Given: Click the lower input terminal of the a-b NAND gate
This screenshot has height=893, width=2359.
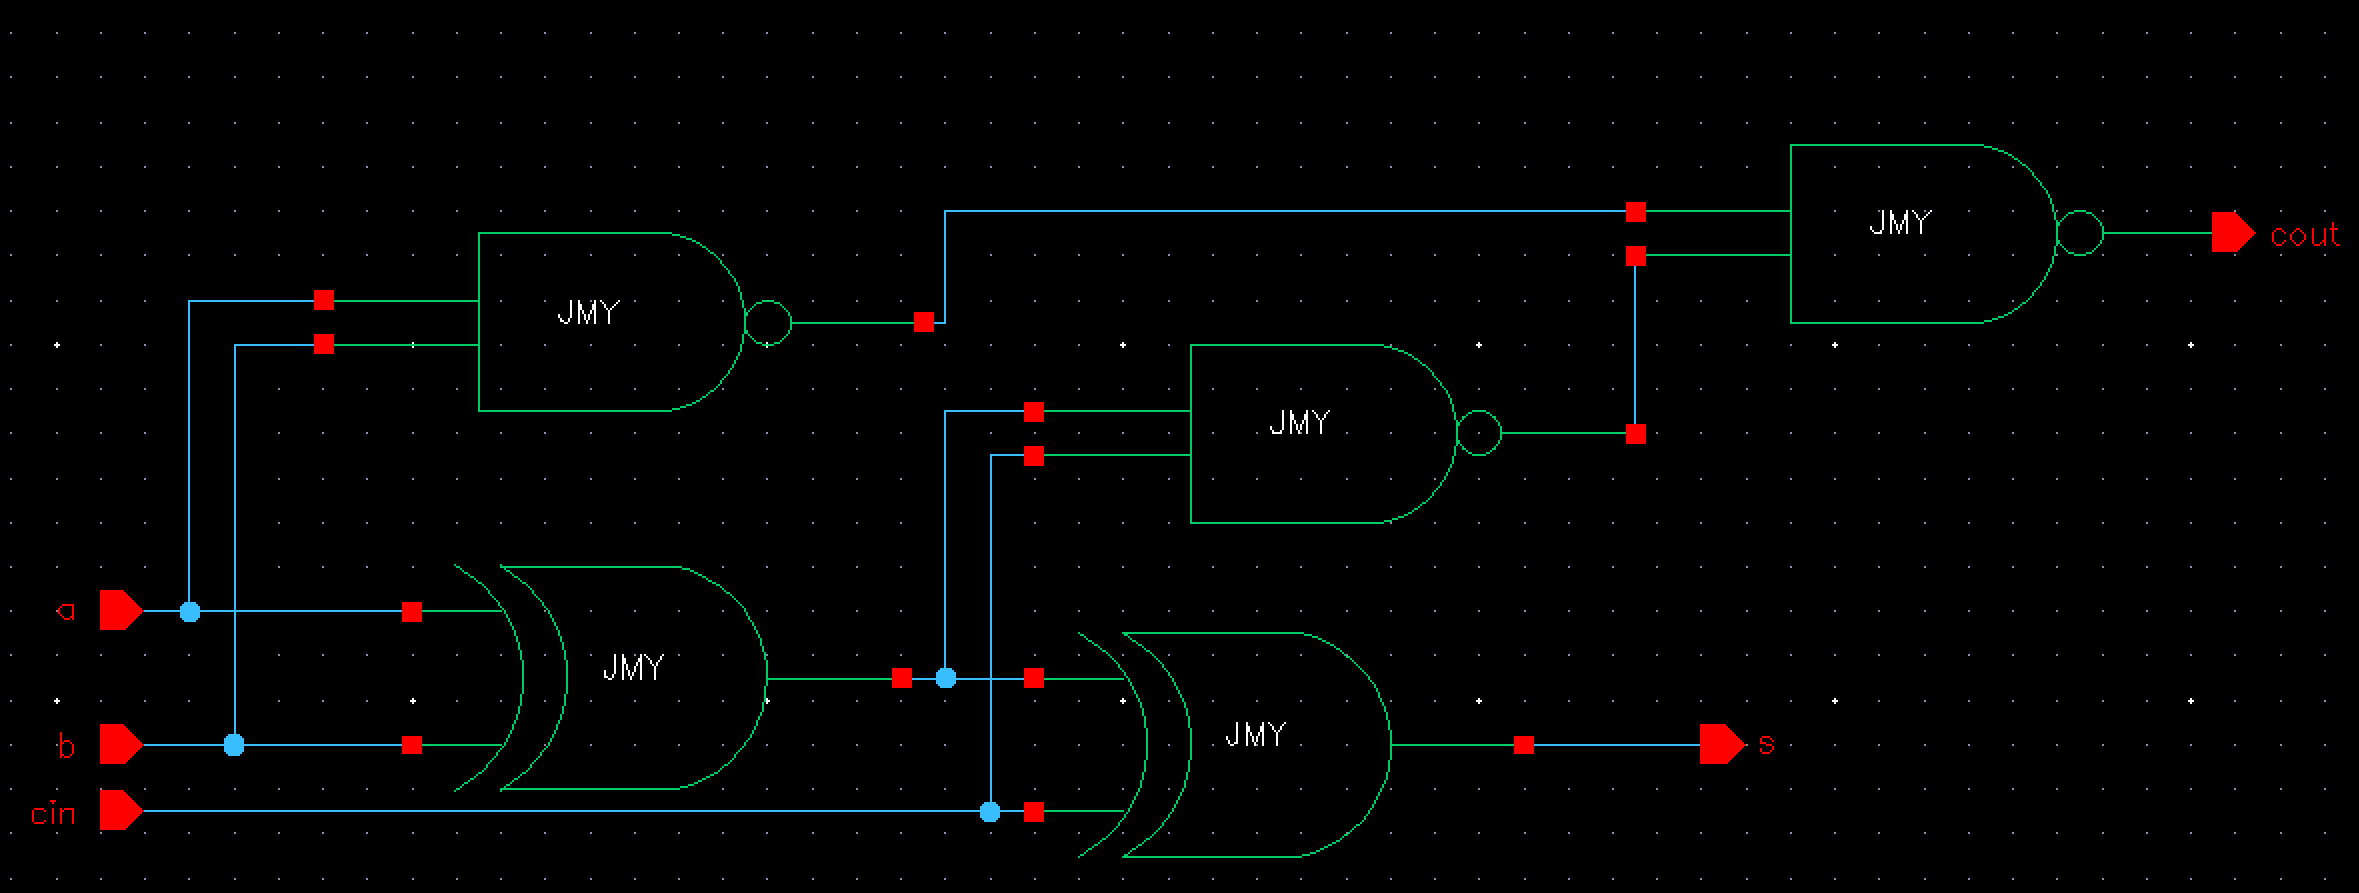Looking at the screenshot, I should coord(324,344).
